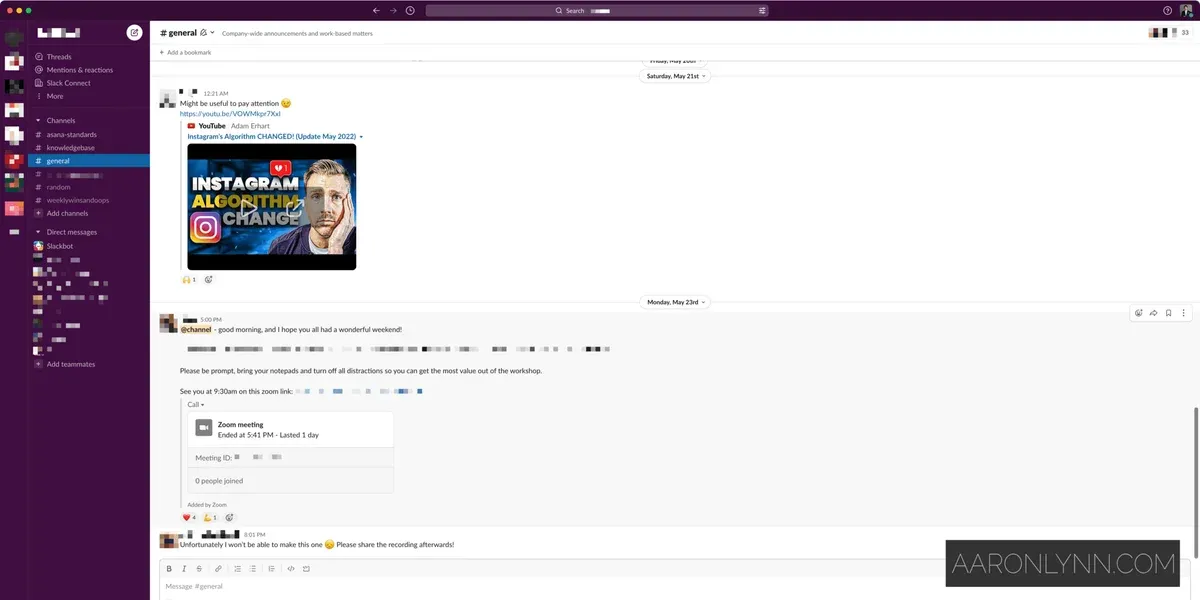Image resolution: width=1200 pixels, height=600 pixels.
Task: Click Add a bookmark below the channel header
Action: coord(187,51)
